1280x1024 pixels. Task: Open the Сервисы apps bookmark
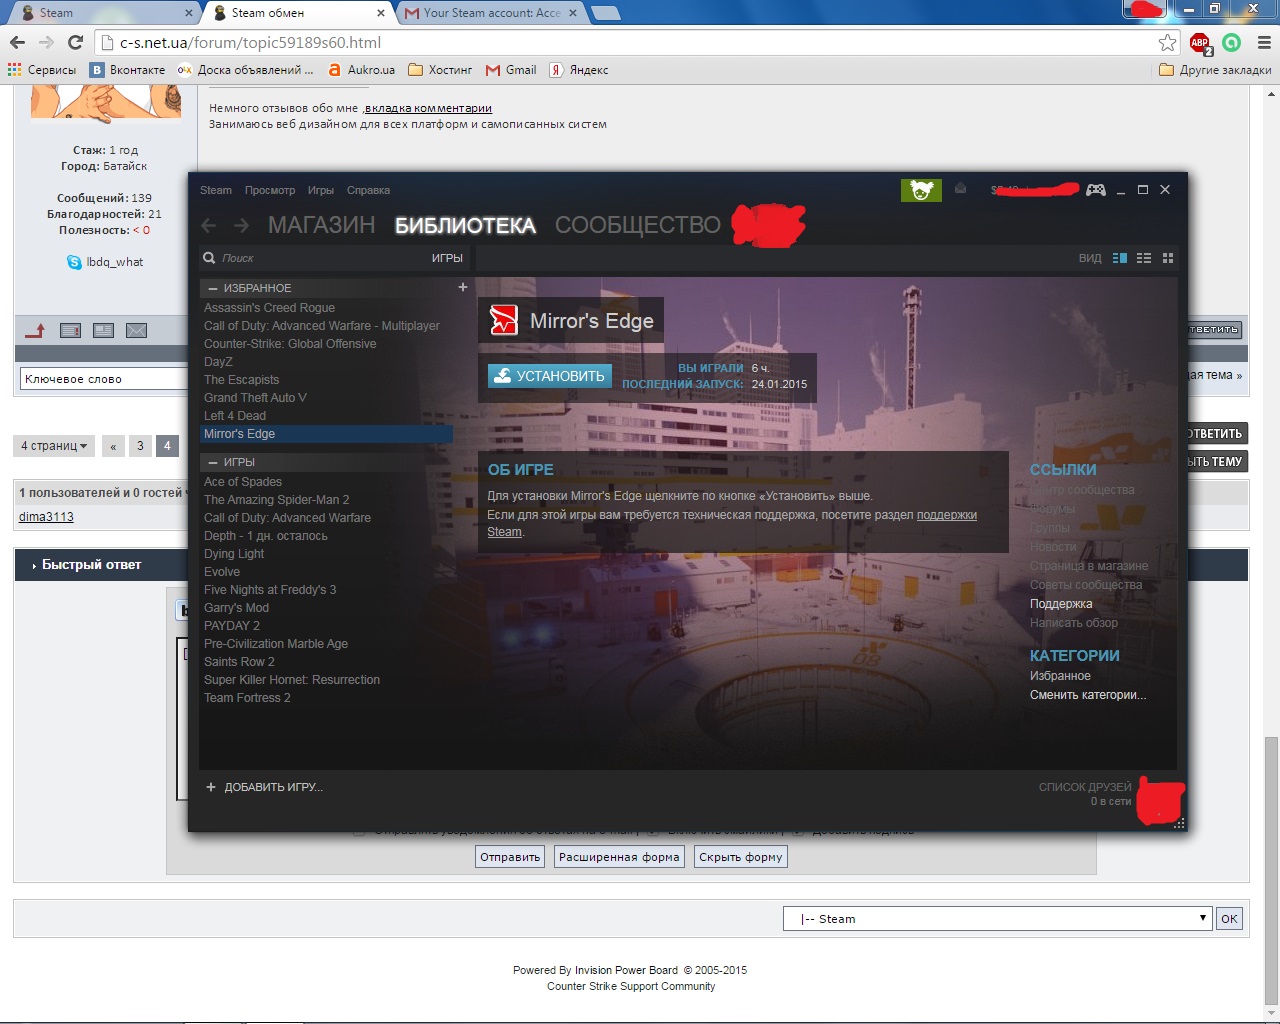(42, 70)
